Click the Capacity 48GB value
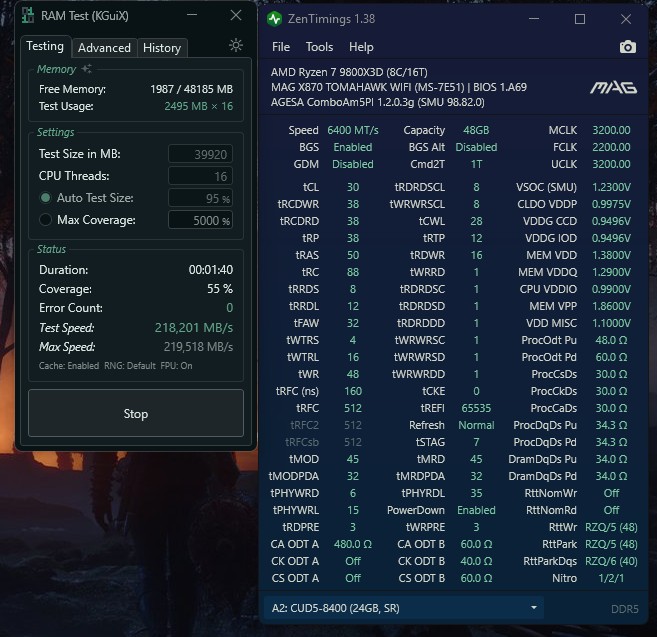 pos(476,130)
